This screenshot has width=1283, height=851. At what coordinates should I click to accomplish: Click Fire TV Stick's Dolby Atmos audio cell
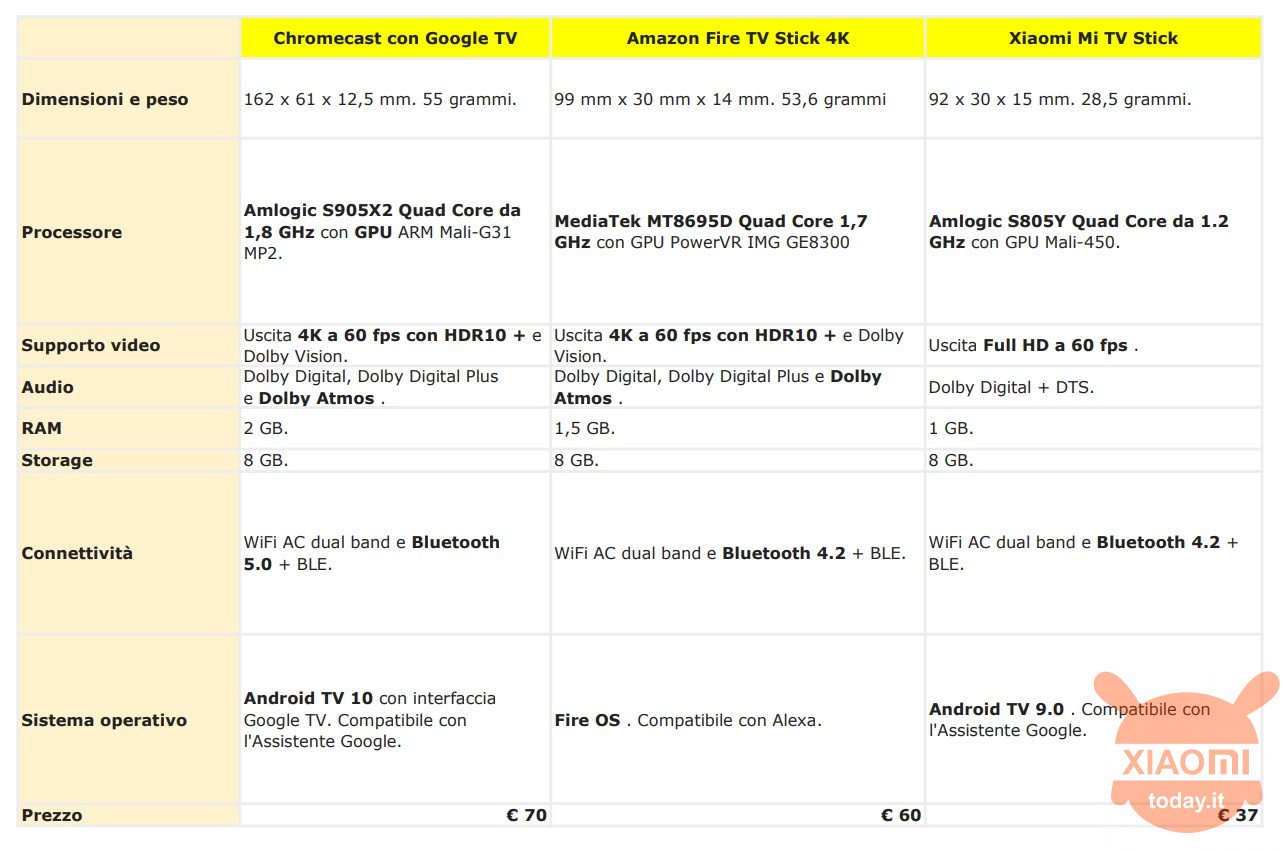737,387
